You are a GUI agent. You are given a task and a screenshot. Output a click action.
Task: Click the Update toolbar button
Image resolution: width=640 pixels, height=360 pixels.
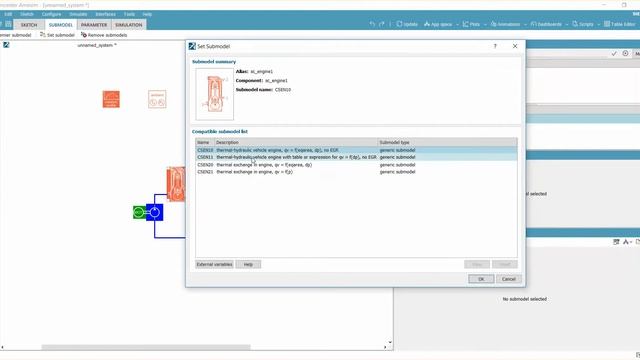click(x=407, y=24)
